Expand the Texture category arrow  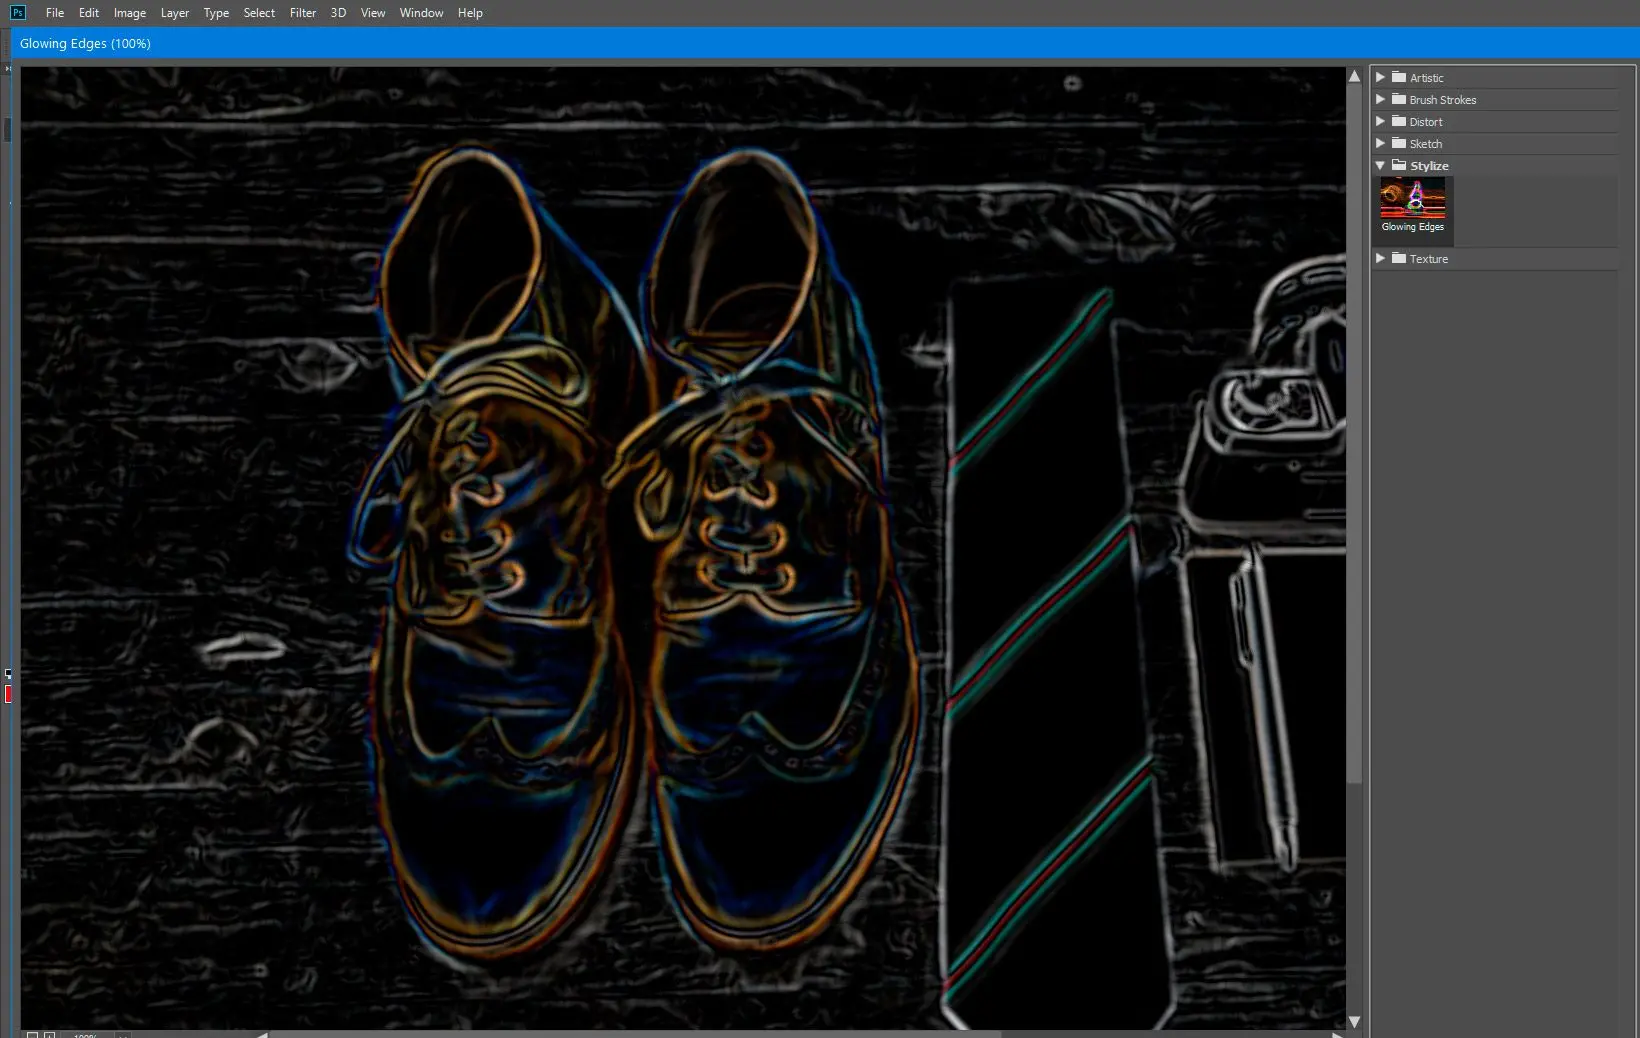point(1380,258)
